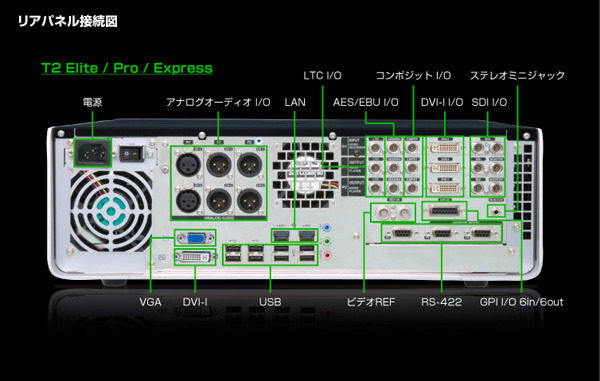Select the ステレオミニジャック label
This screenshot has height=381, width=600.
pyautogui.click(x=517, y=75)
